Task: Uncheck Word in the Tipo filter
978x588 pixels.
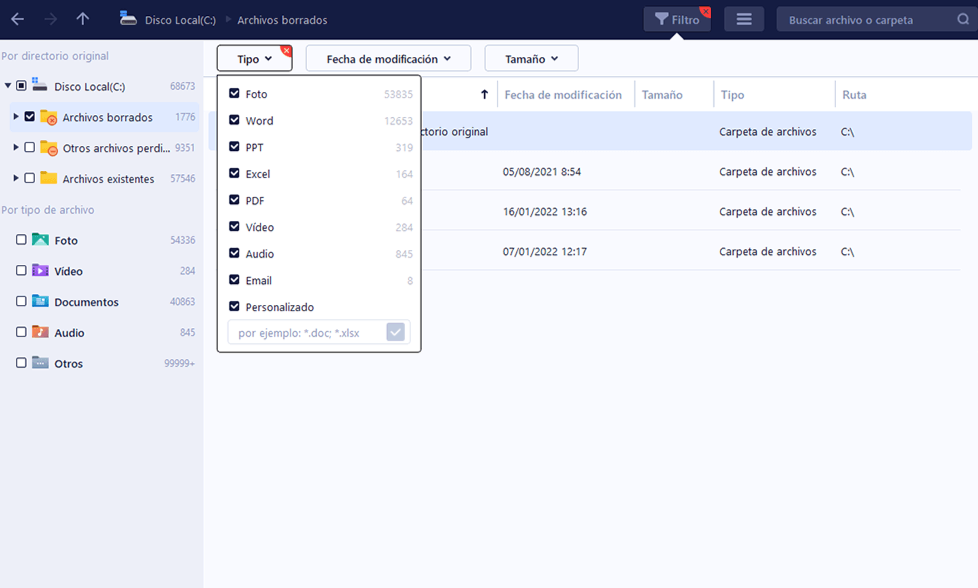Action: (235, 120)
